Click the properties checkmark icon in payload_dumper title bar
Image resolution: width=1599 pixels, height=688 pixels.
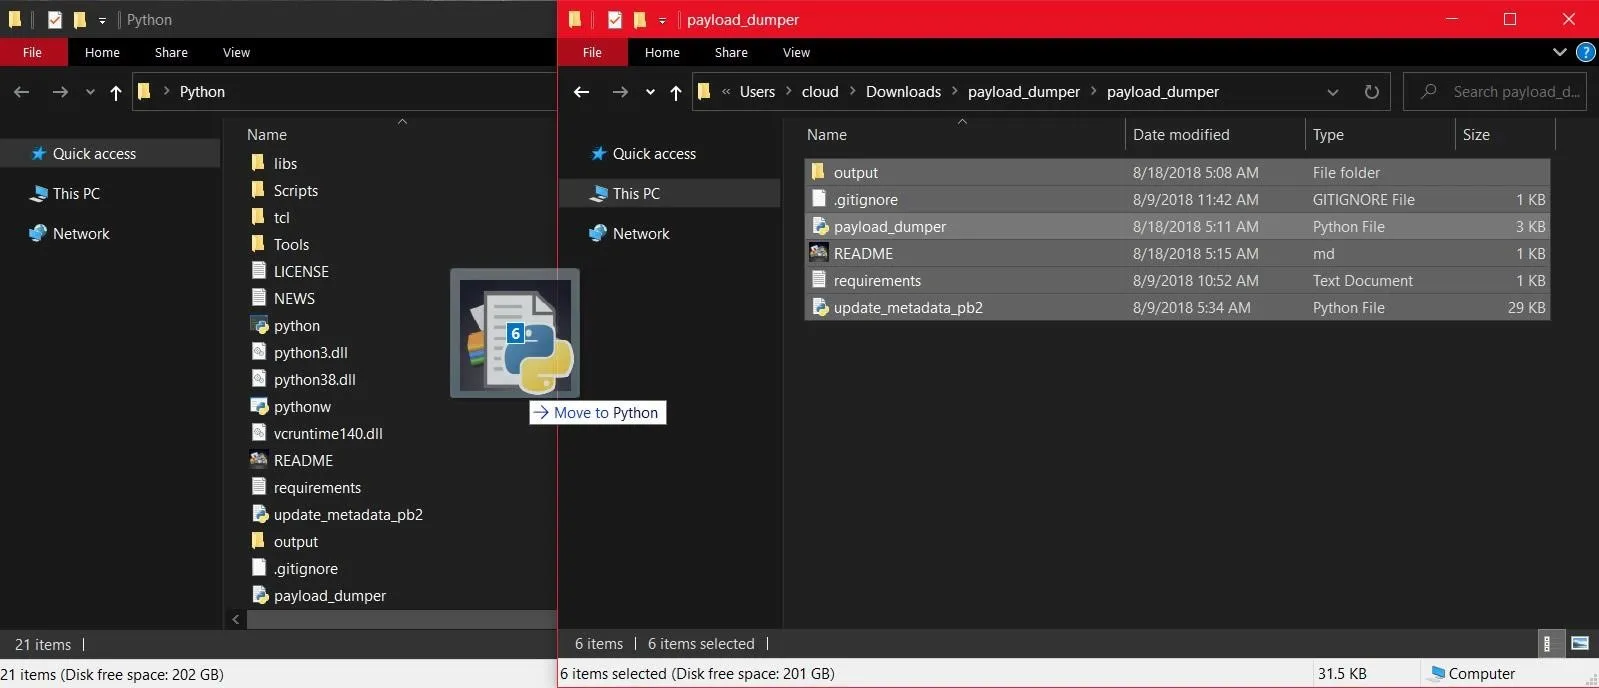click(x=614, y=19)
